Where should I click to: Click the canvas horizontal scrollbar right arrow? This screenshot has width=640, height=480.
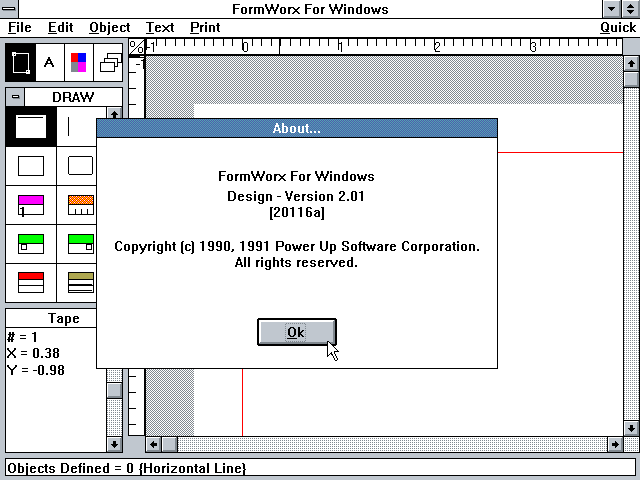tap(615, 444)
